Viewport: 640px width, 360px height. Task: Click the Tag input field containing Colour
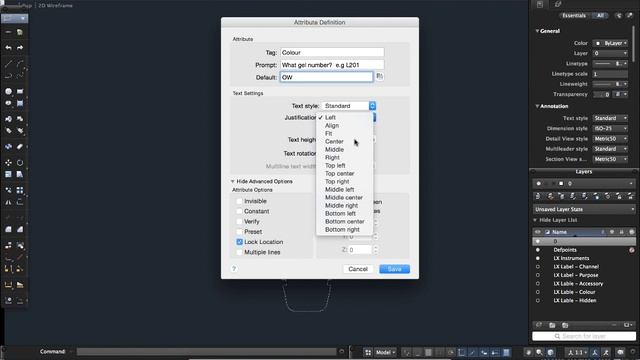point(332,53)
